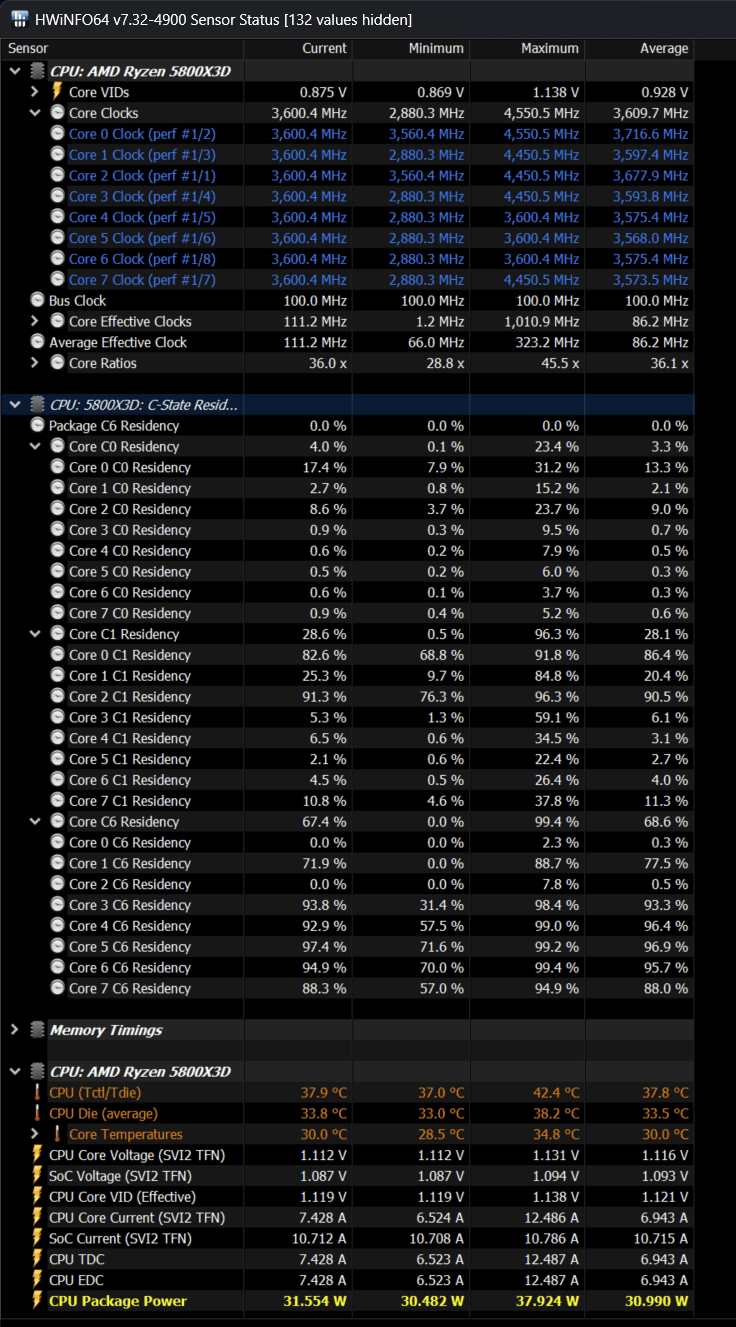Expand the Core Temperatures row

pos(34,1134)
